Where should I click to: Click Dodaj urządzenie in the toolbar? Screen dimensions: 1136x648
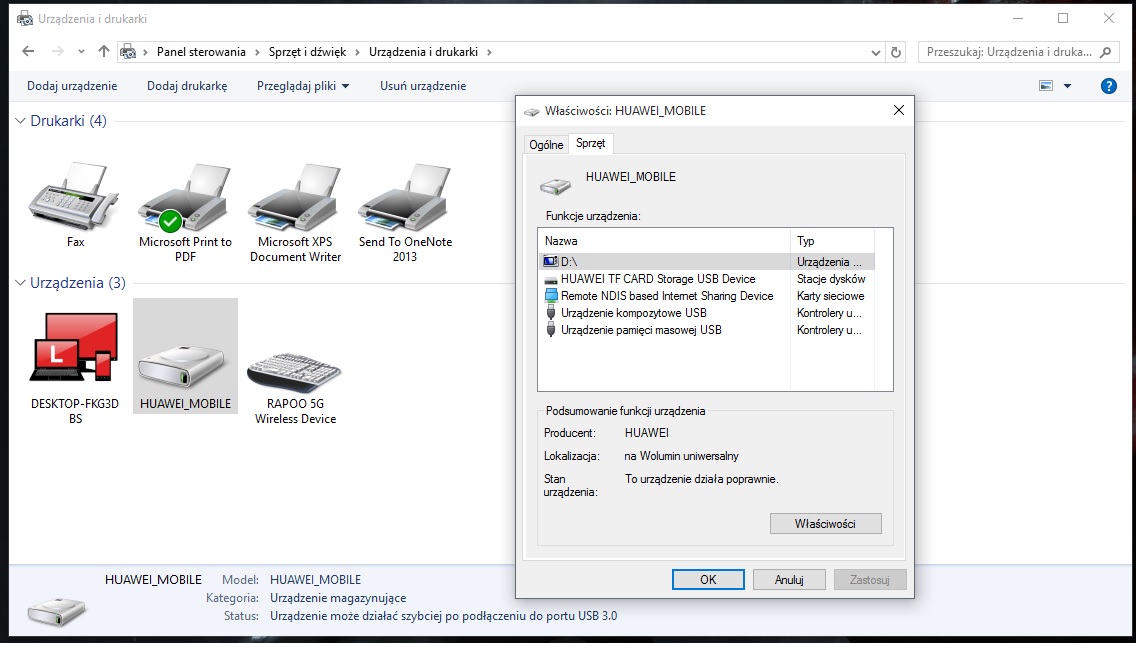click(72, 86)
